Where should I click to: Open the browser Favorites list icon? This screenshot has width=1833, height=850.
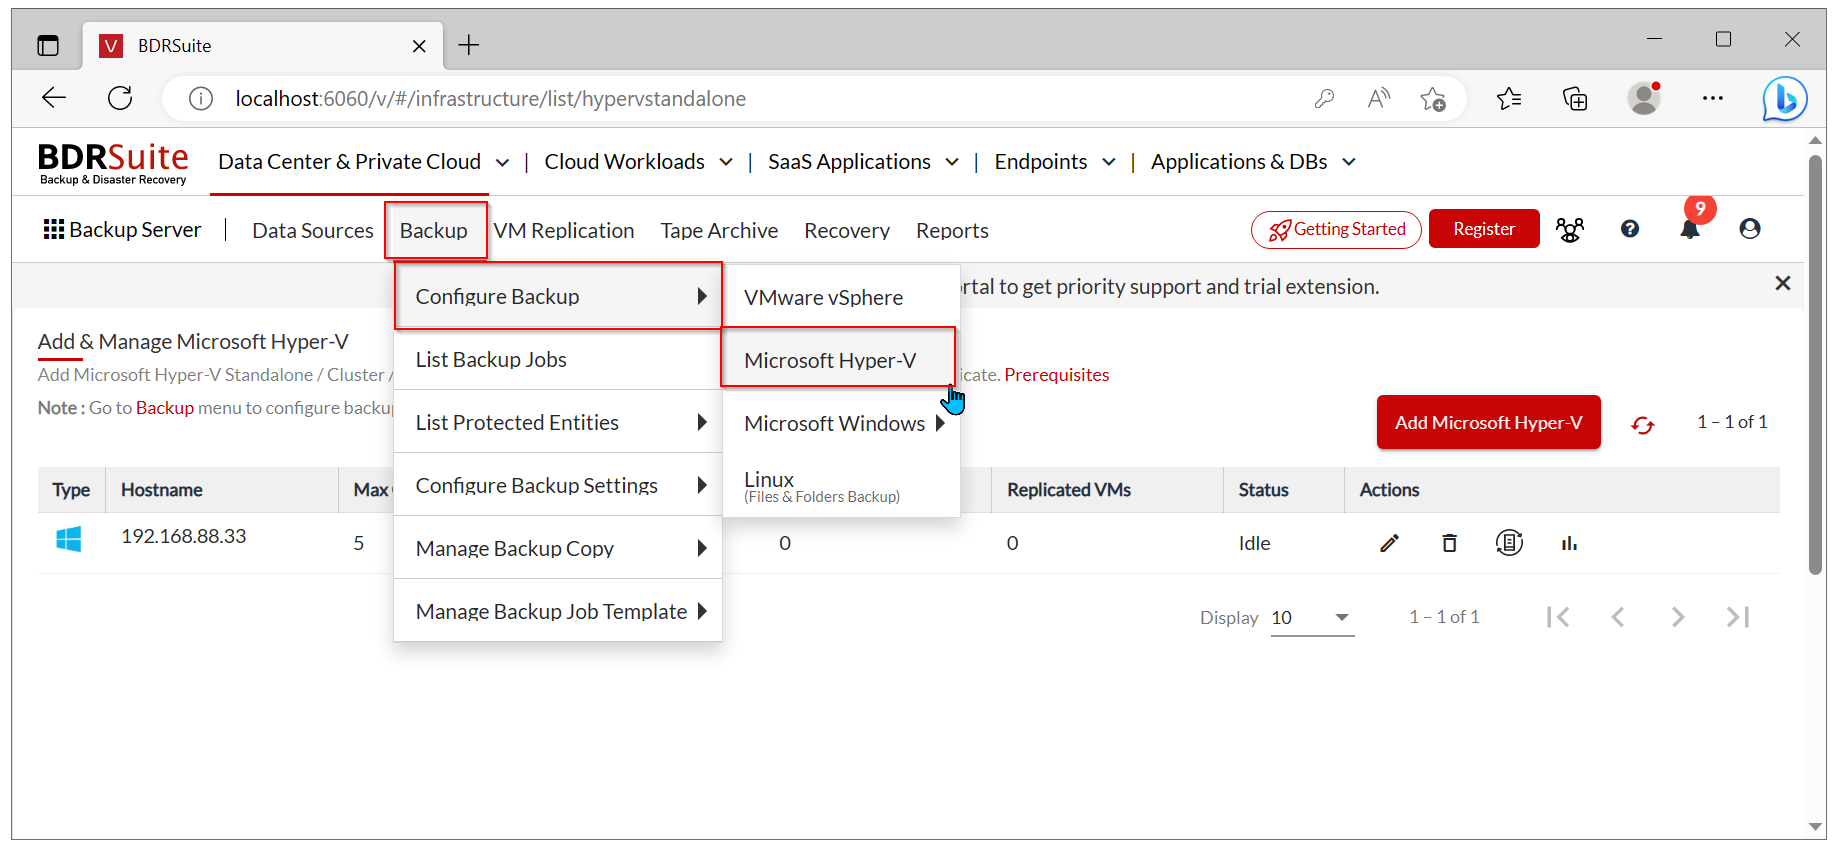pos(1509,98)
